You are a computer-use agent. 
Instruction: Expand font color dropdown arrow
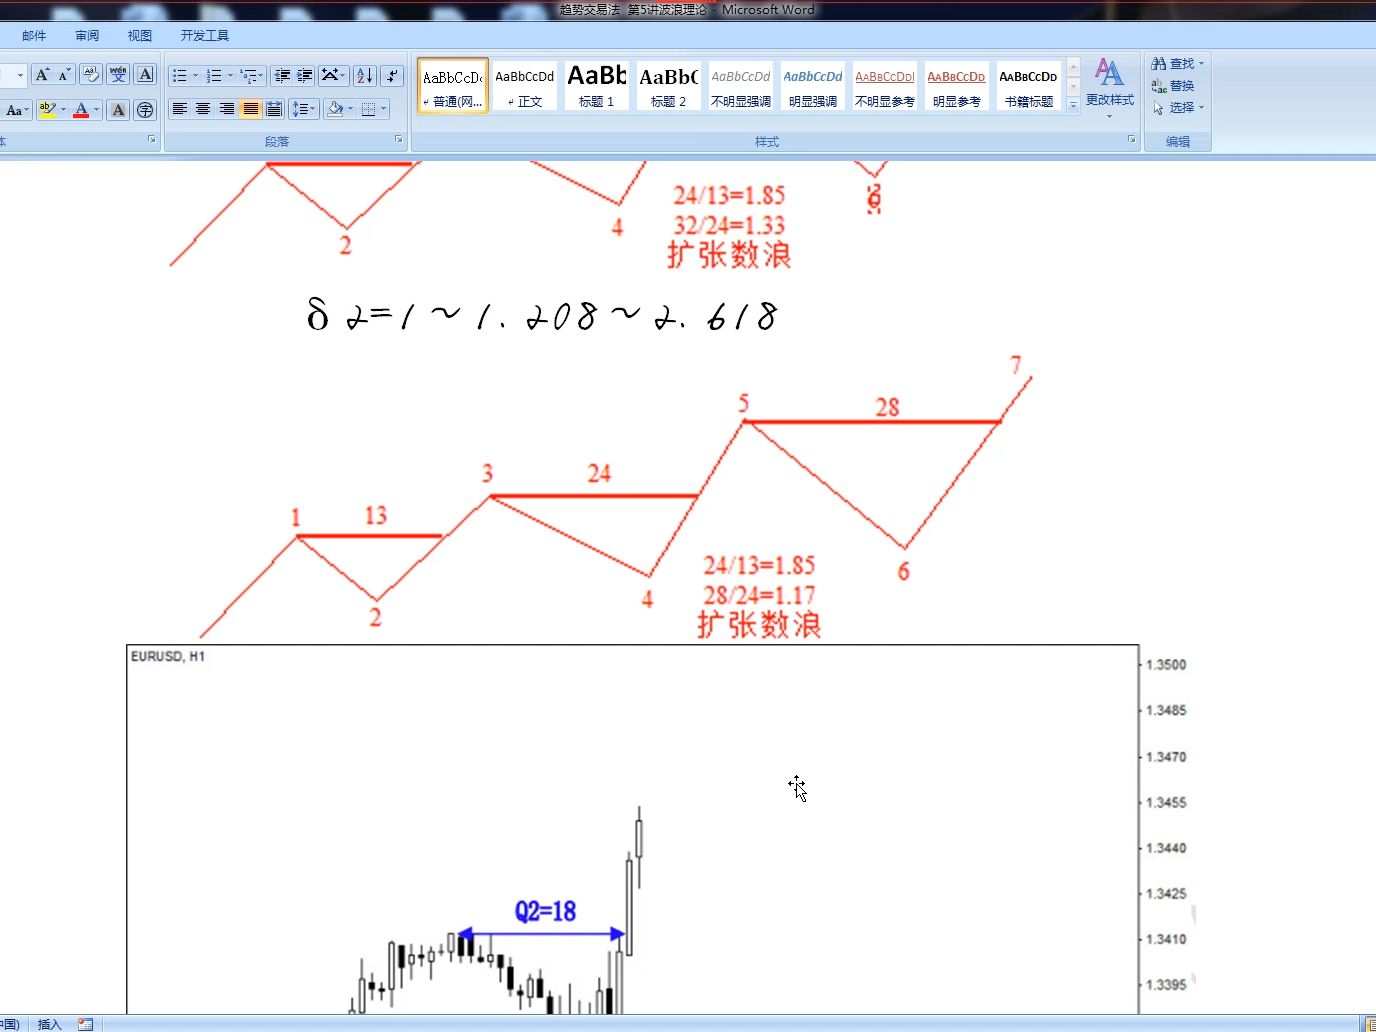tap(97, 109)
